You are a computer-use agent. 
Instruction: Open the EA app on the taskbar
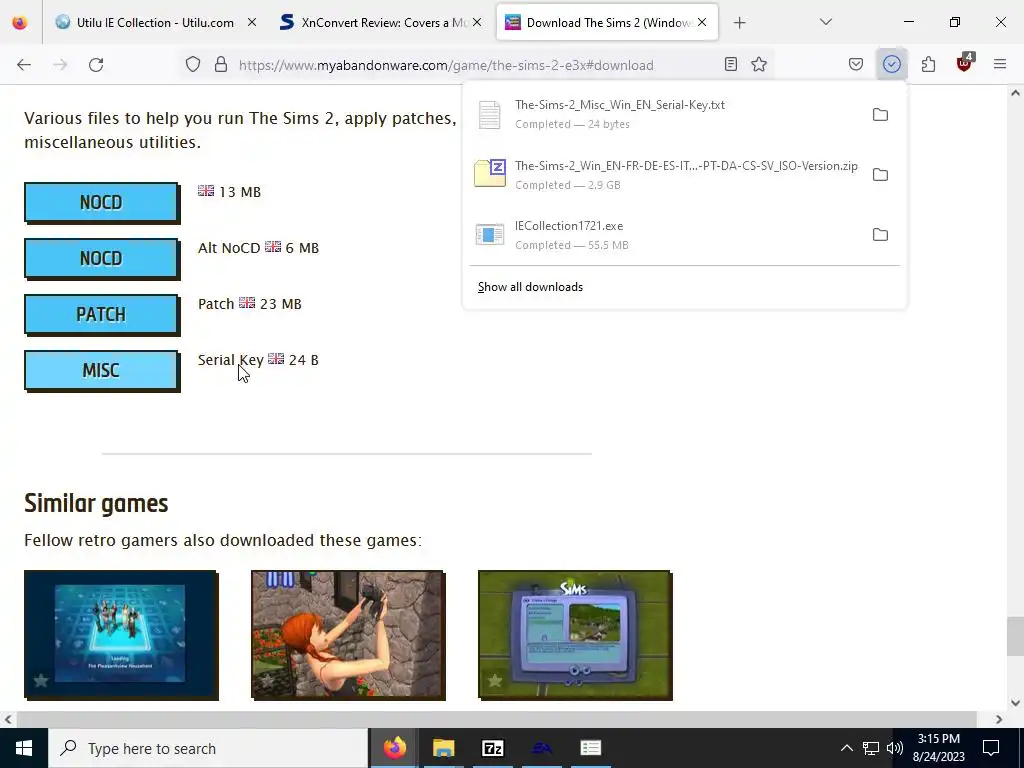pos(541,748)
